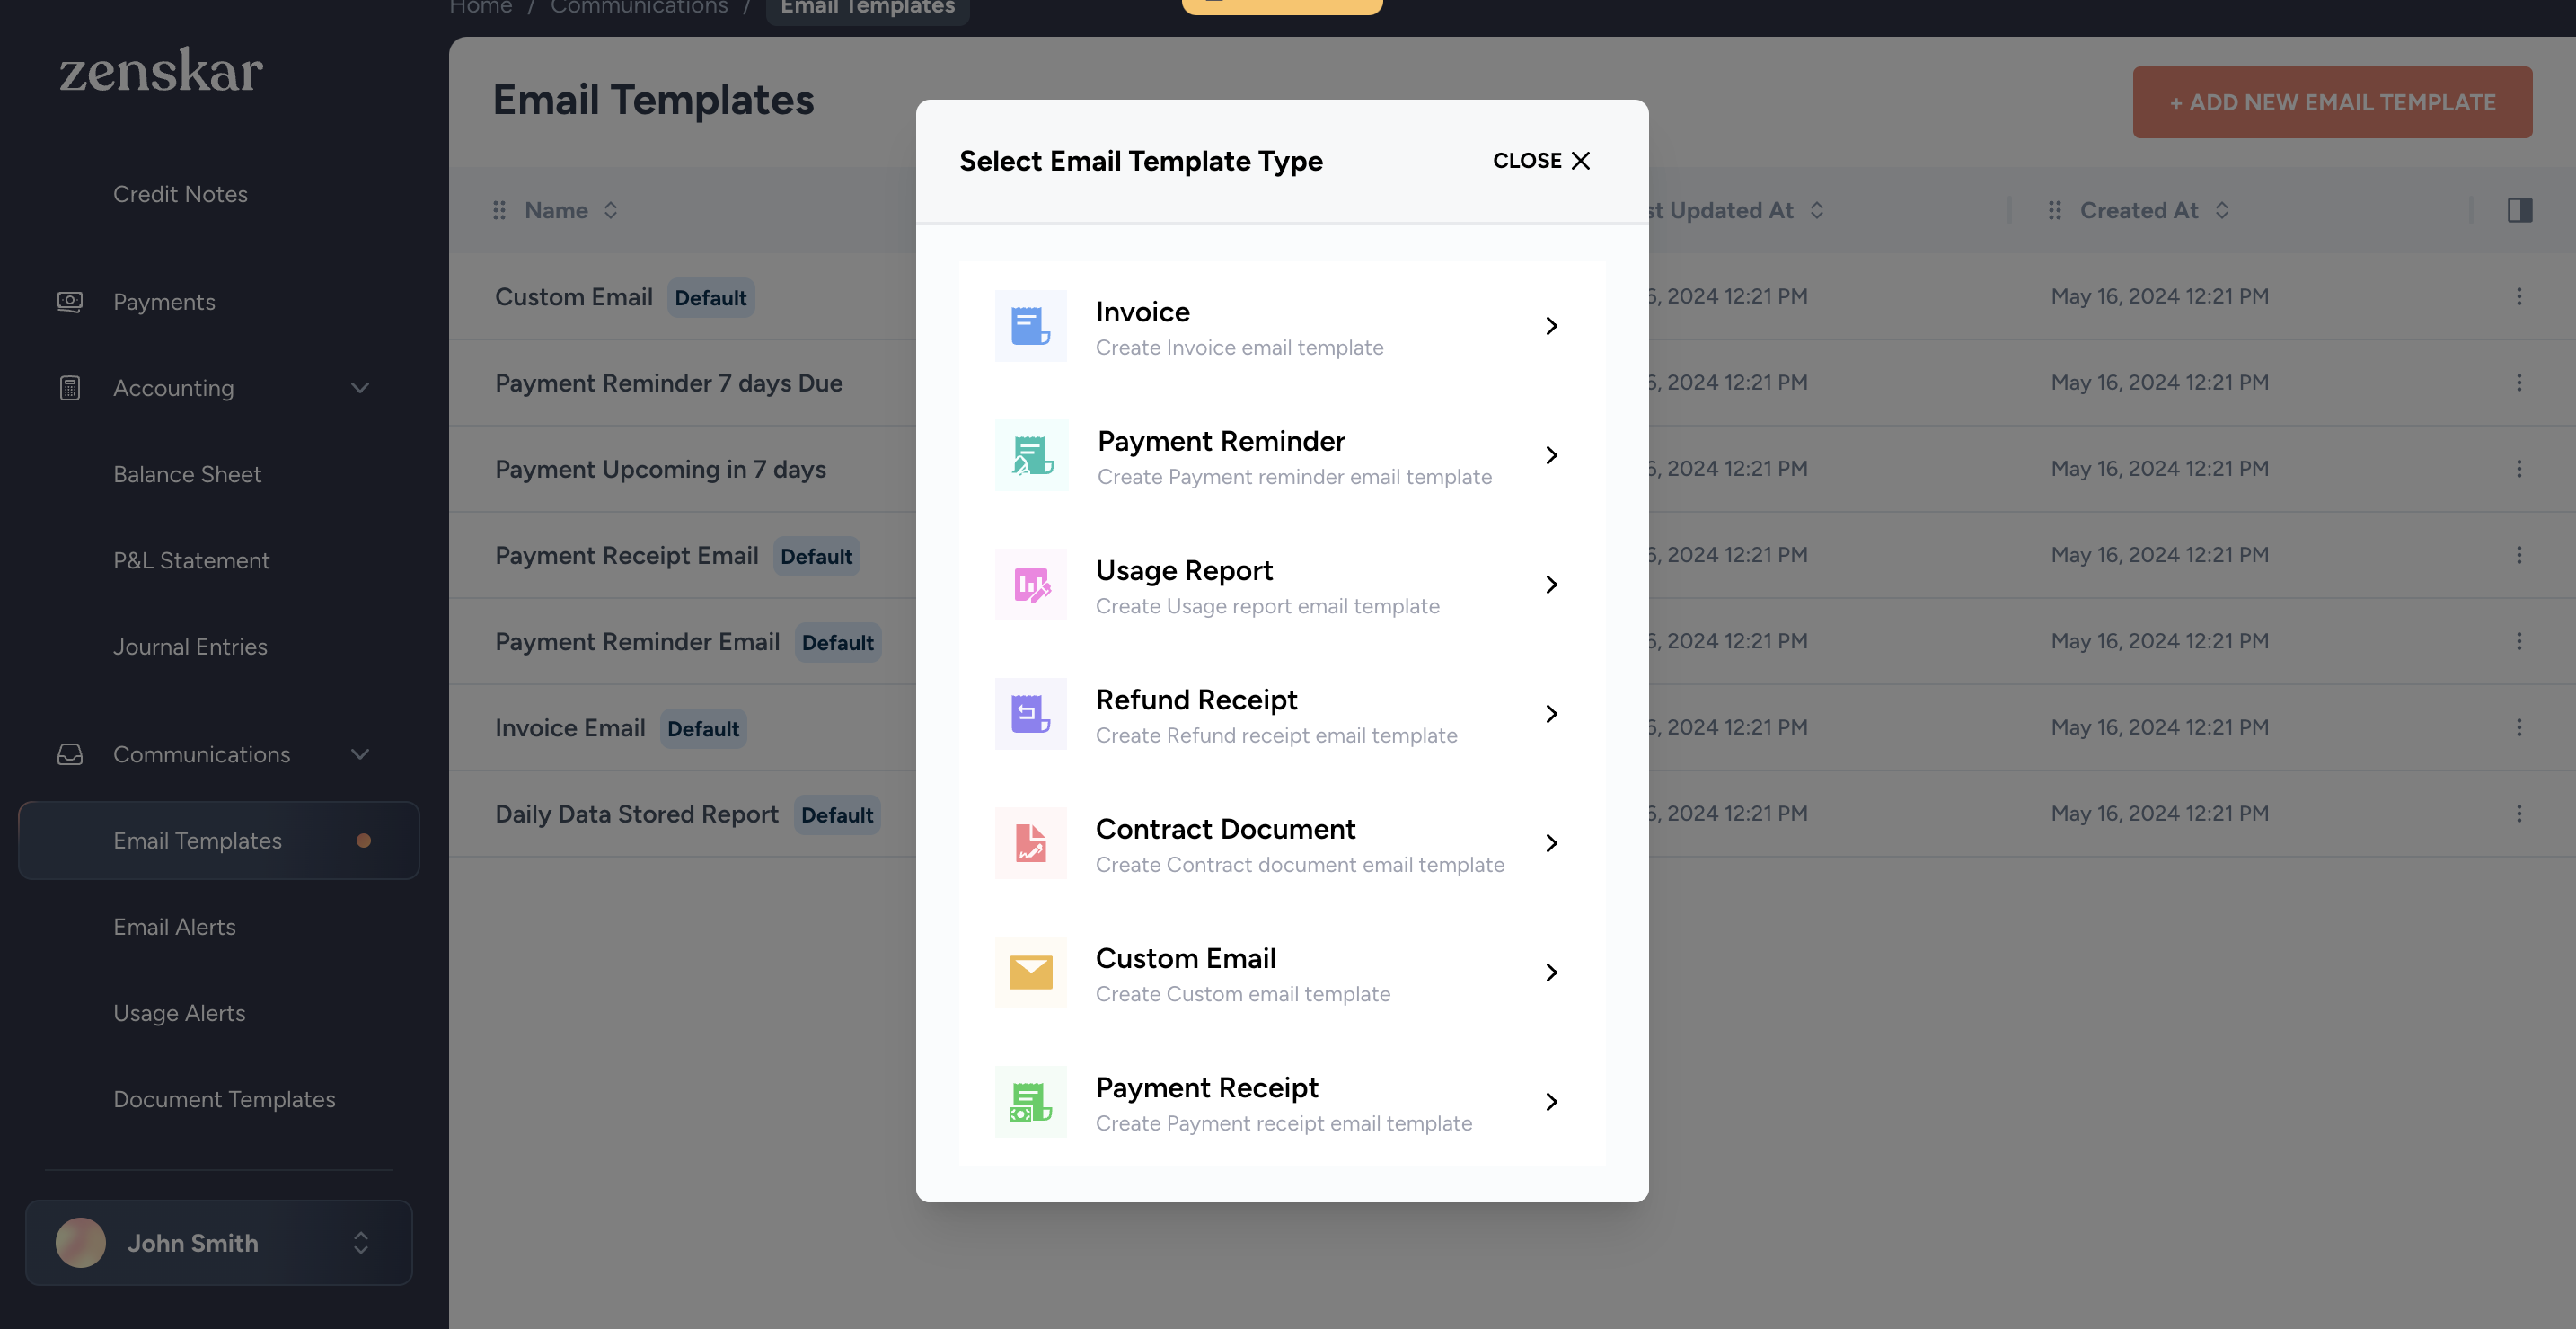Collapse the Communications section
Image resolution: width=2576 pixels, height=1329 pixels.
coord(361,754)
